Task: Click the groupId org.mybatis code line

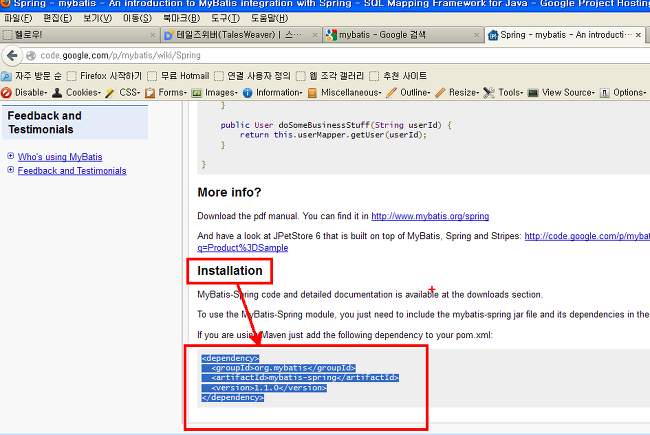Action: click(279, 368)
